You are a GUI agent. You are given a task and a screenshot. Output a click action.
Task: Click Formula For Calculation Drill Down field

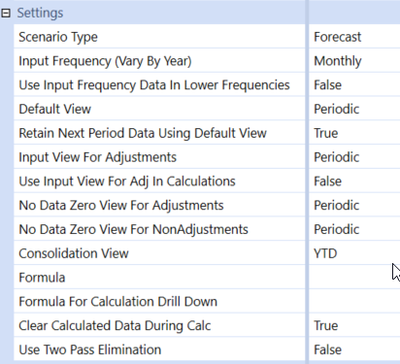(355, 301)
